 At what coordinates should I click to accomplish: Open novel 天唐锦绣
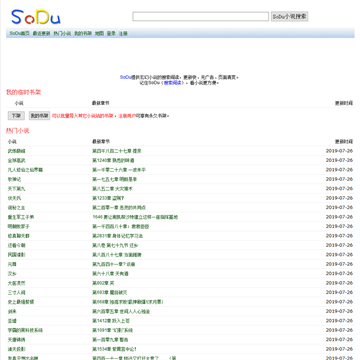[17, 340]
